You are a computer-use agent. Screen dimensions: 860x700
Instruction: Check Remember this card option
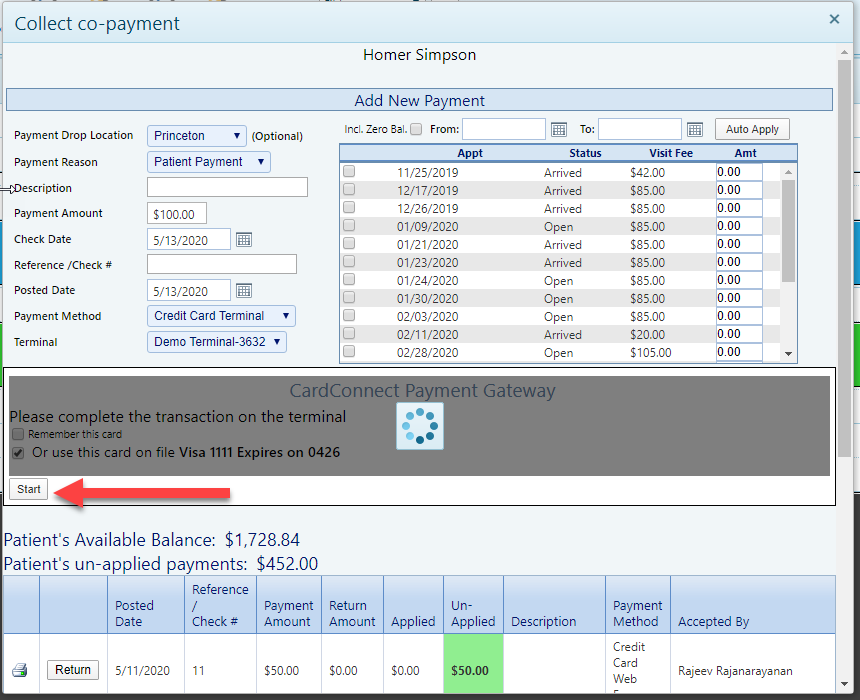(x=17, y=434)
